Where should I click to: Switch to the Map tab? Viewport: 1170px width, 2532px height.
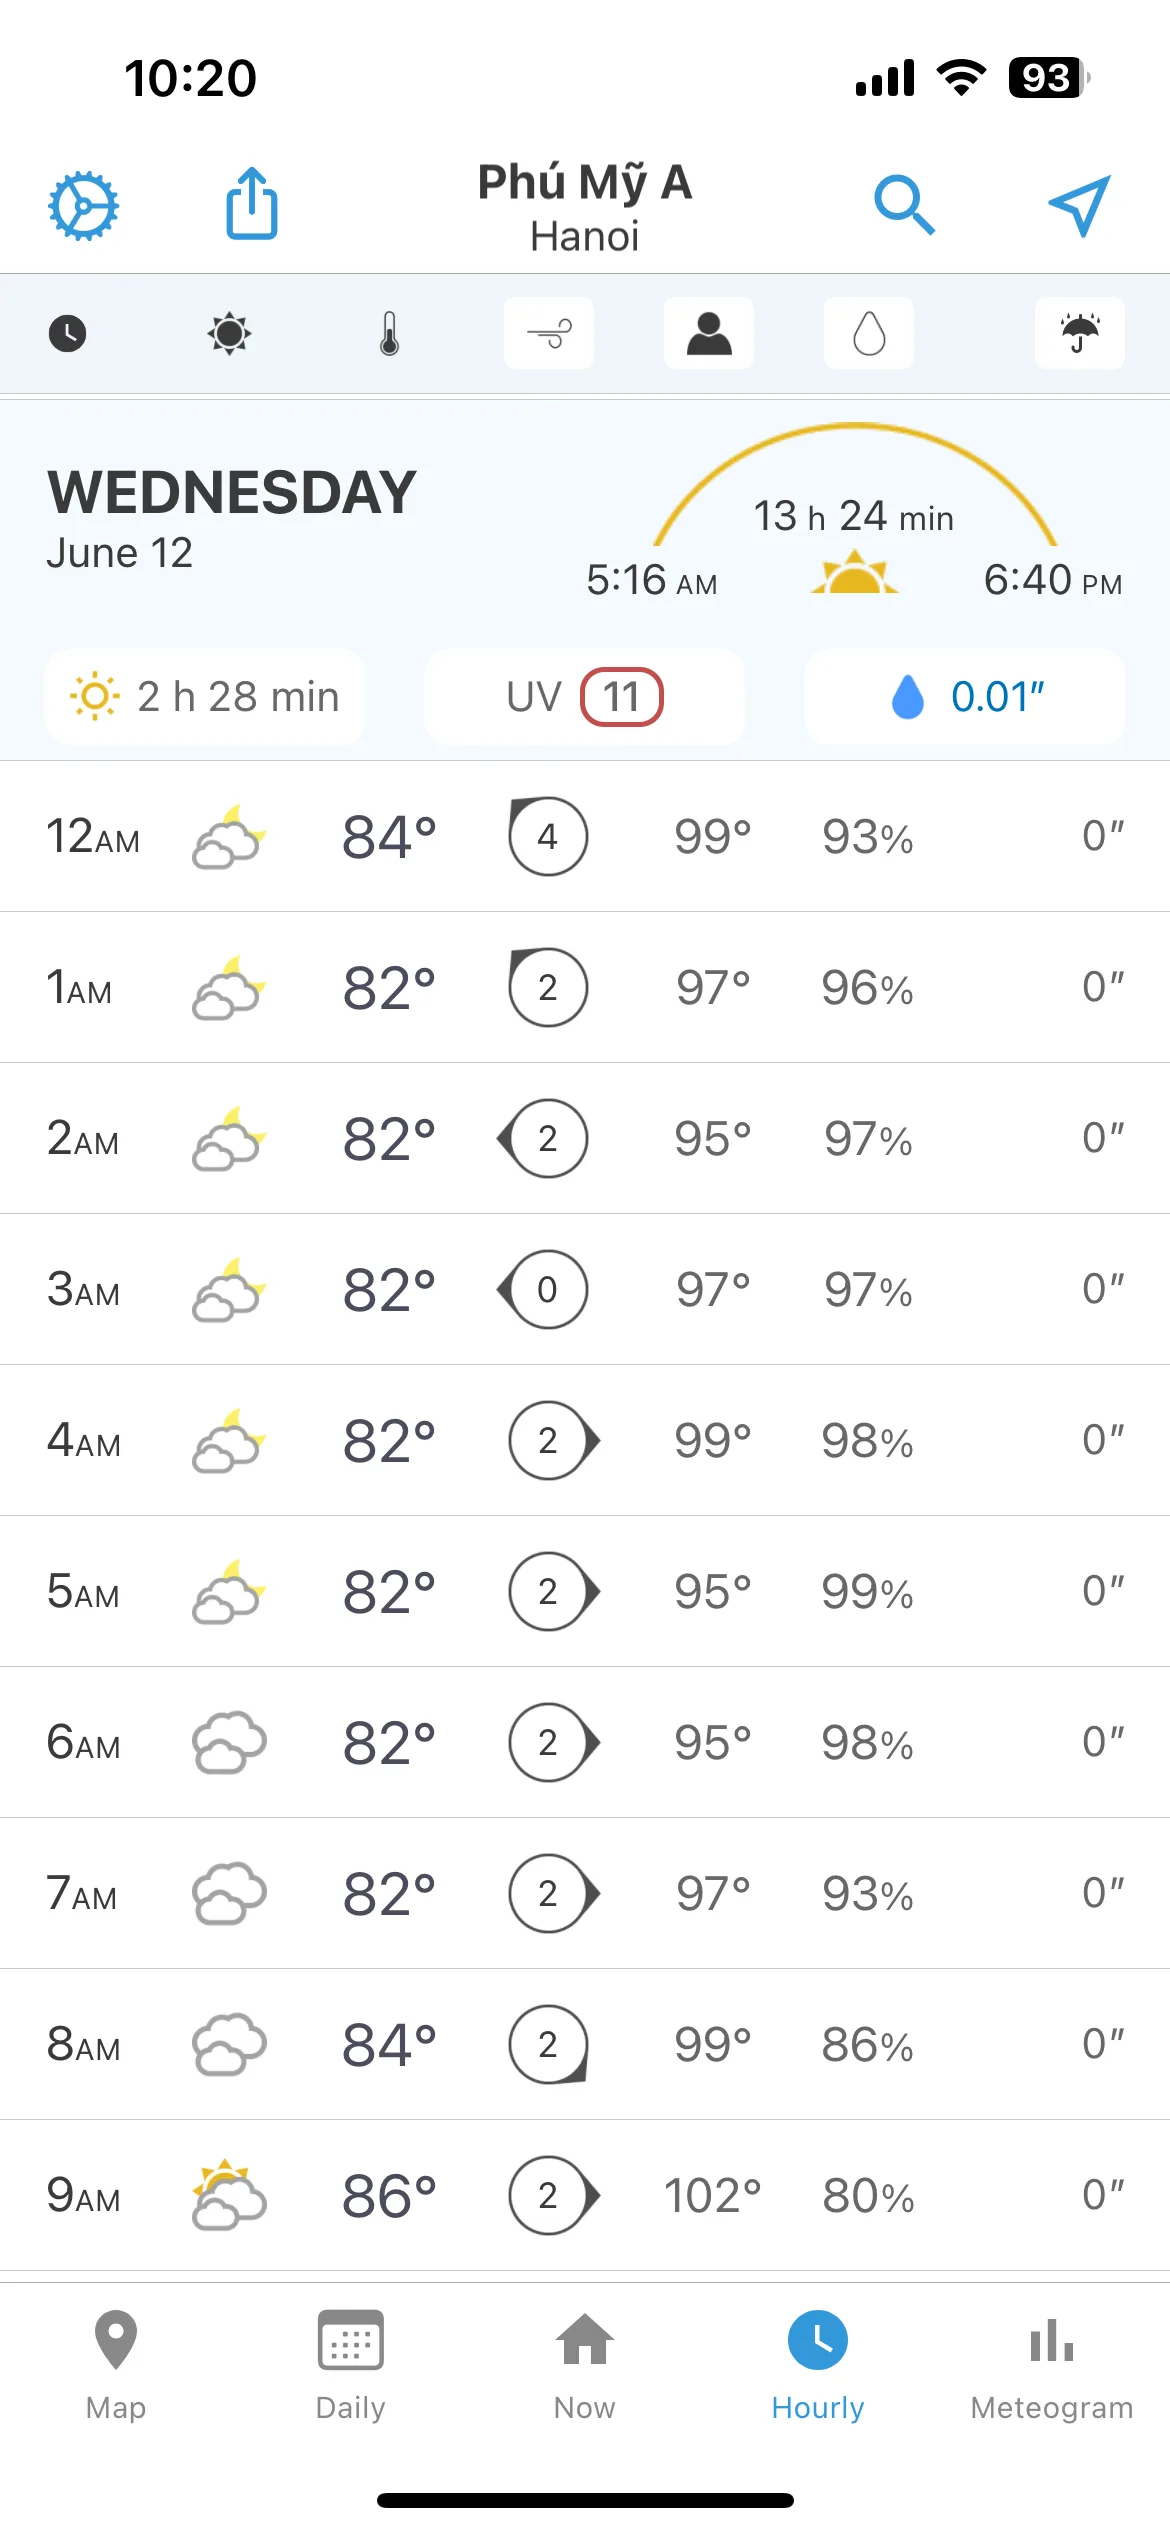(x=116, y=2366)
